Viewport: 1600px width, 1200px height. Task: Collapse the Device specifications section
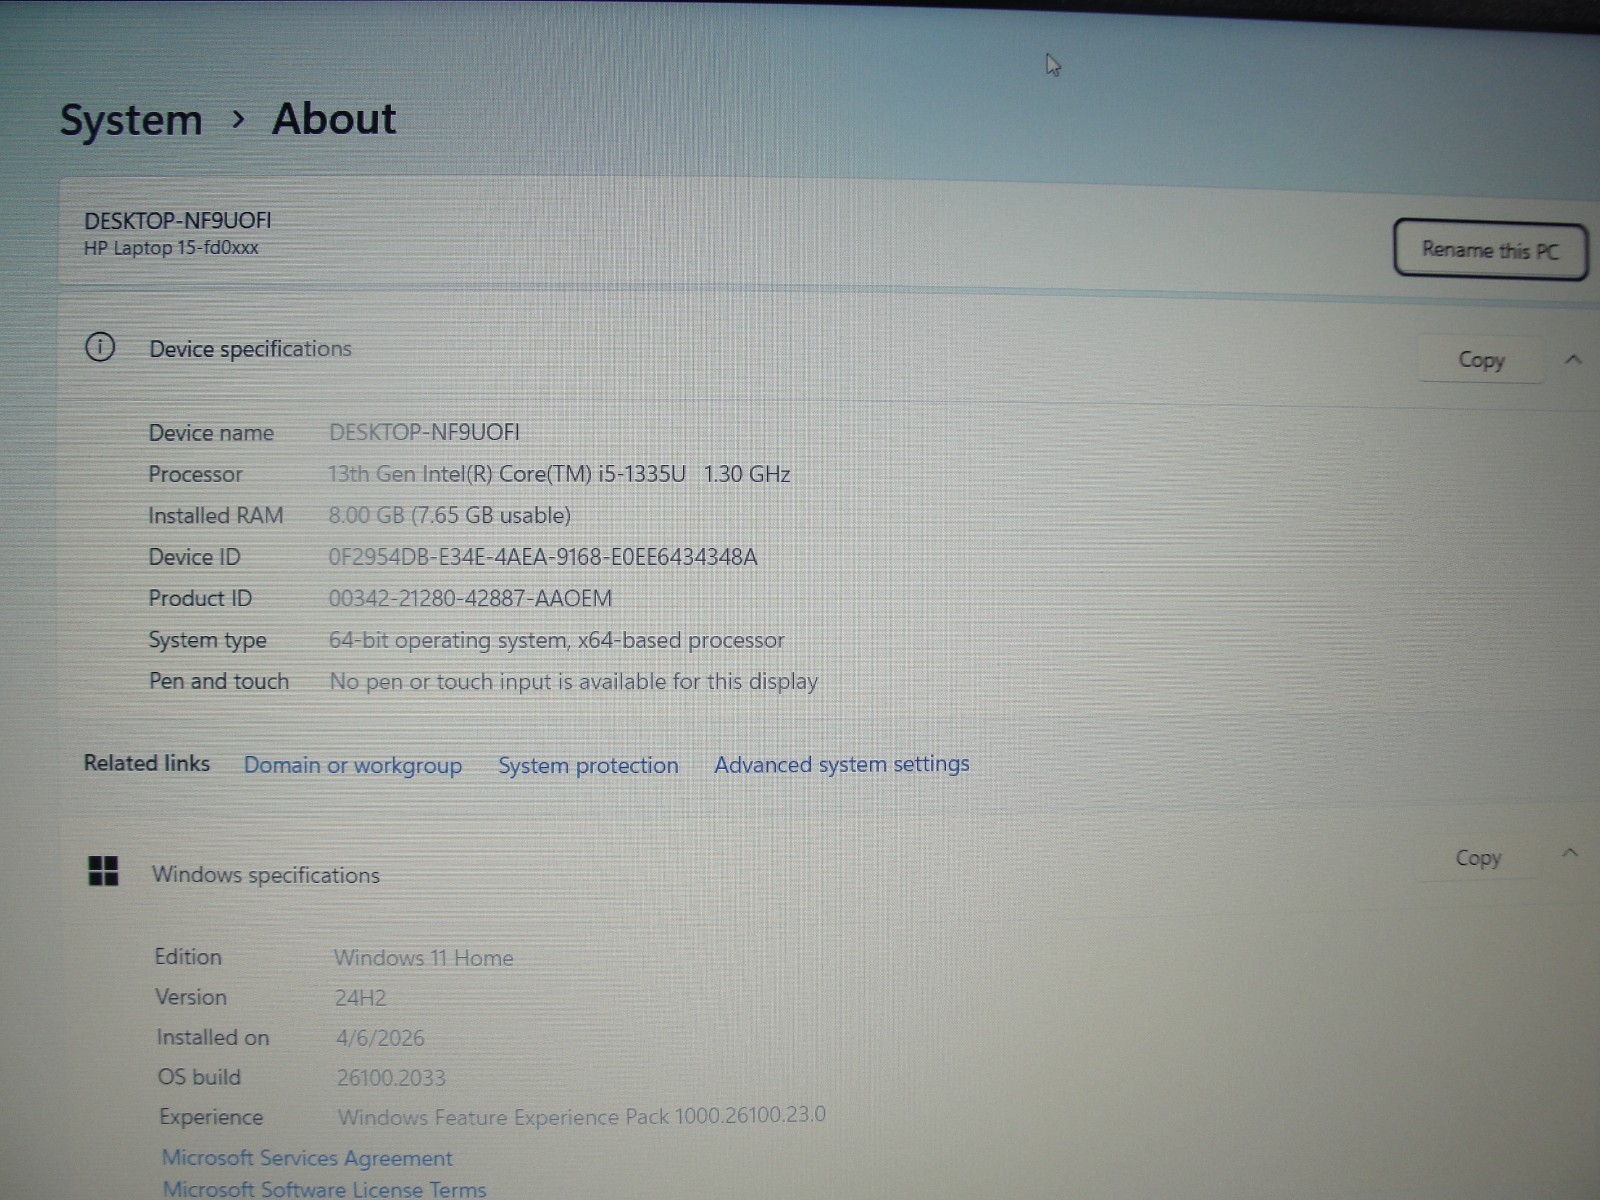pos(1573,360)
